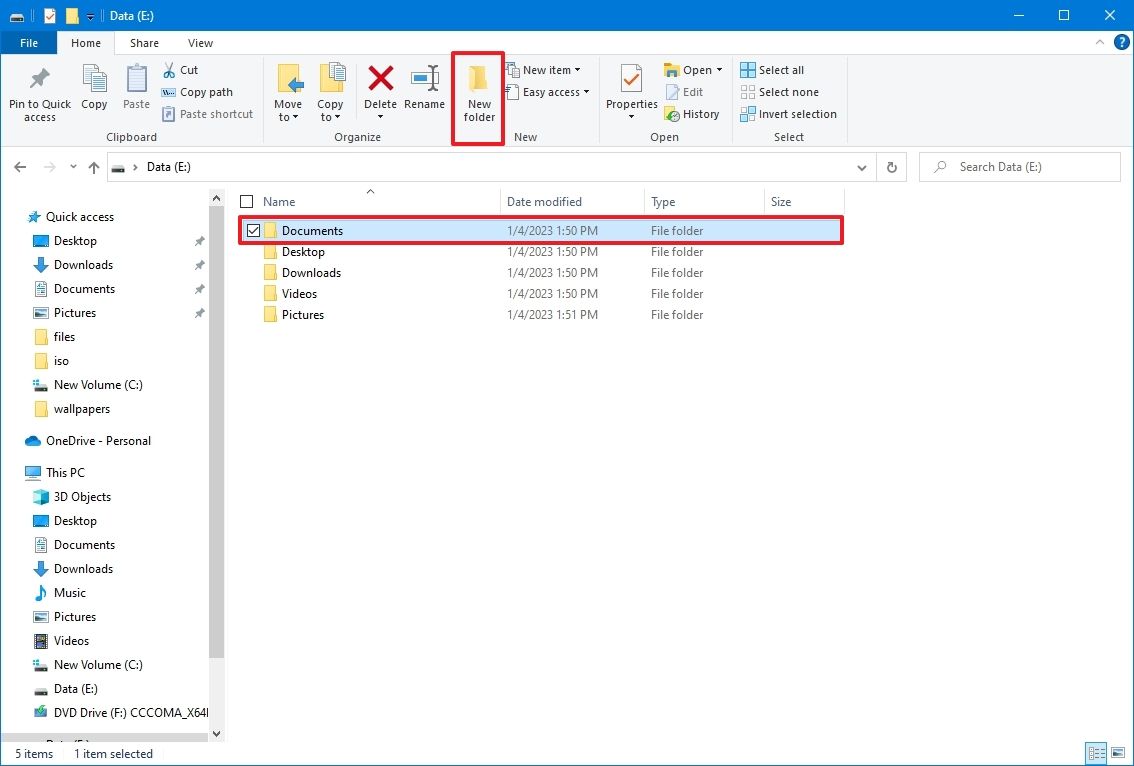Expand the Easy access dropdown
This screenshot has width=1134, height=766.
tap(548, 92)
